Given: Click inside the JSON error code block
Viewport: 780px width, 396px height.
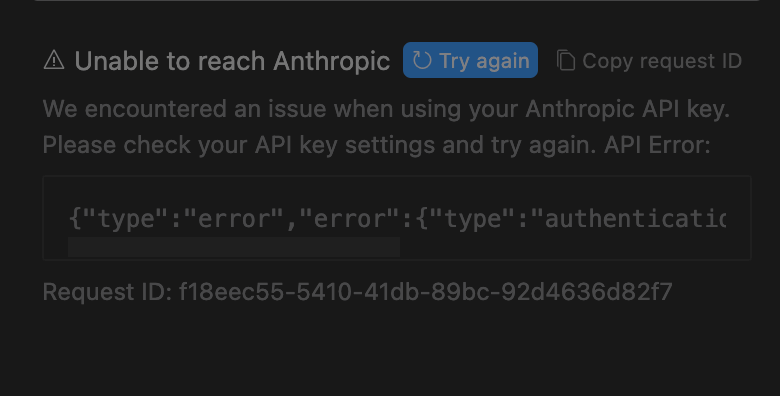Looking at the screenshot, I should [396, 218].
